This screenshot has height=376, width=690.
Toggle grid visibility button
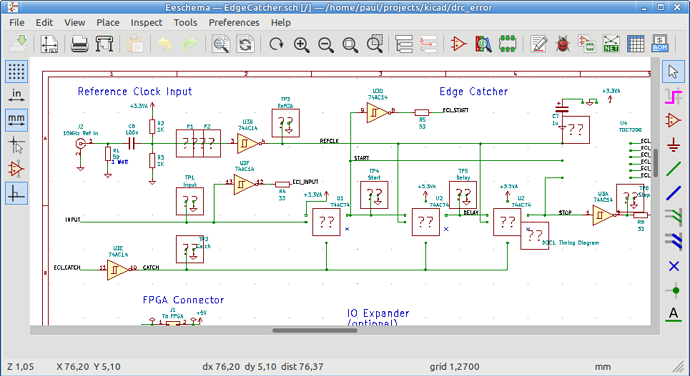pos(16,71)
